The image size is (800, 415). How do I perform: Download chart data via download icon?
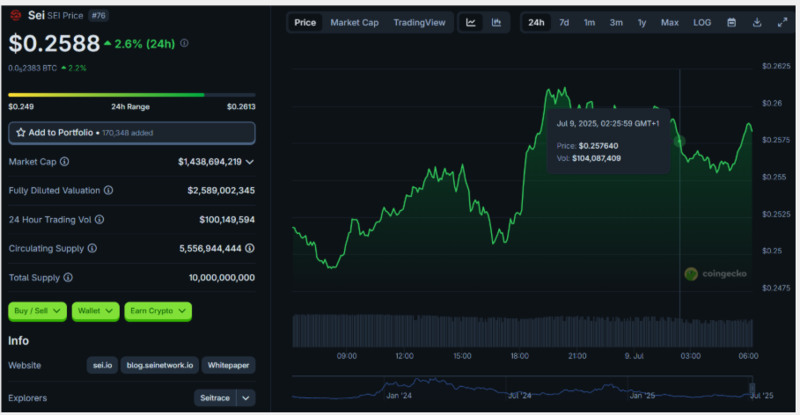757,22
